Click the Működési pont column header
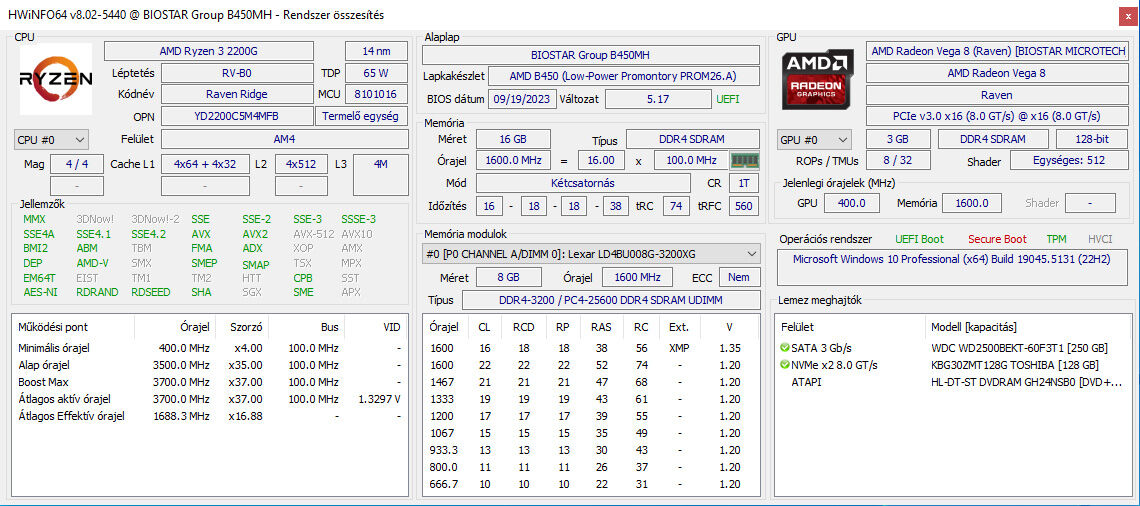The width and height of the screenshot is (1140, 506). [74, 327]
